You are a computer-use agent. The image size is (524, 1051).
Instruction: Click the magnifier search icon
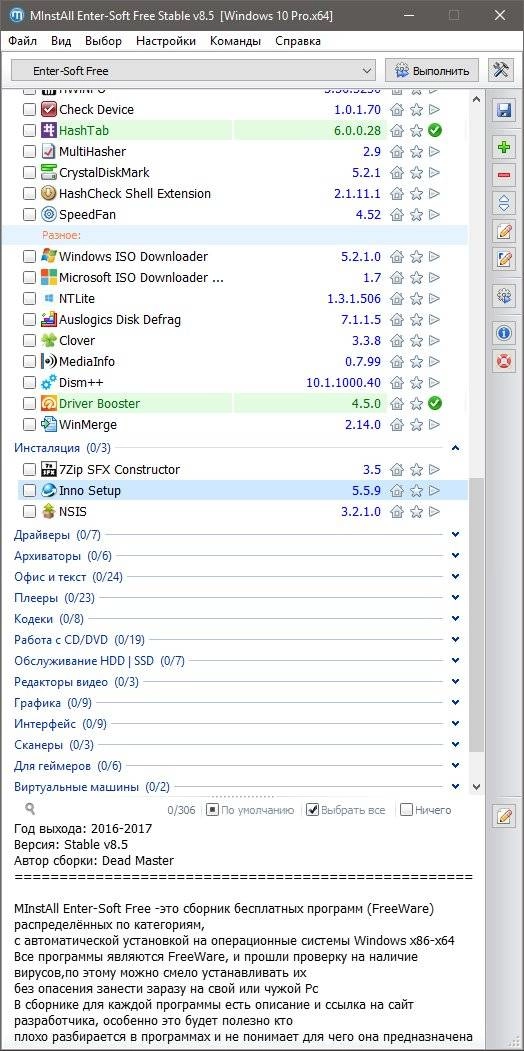tap(30, 810)
